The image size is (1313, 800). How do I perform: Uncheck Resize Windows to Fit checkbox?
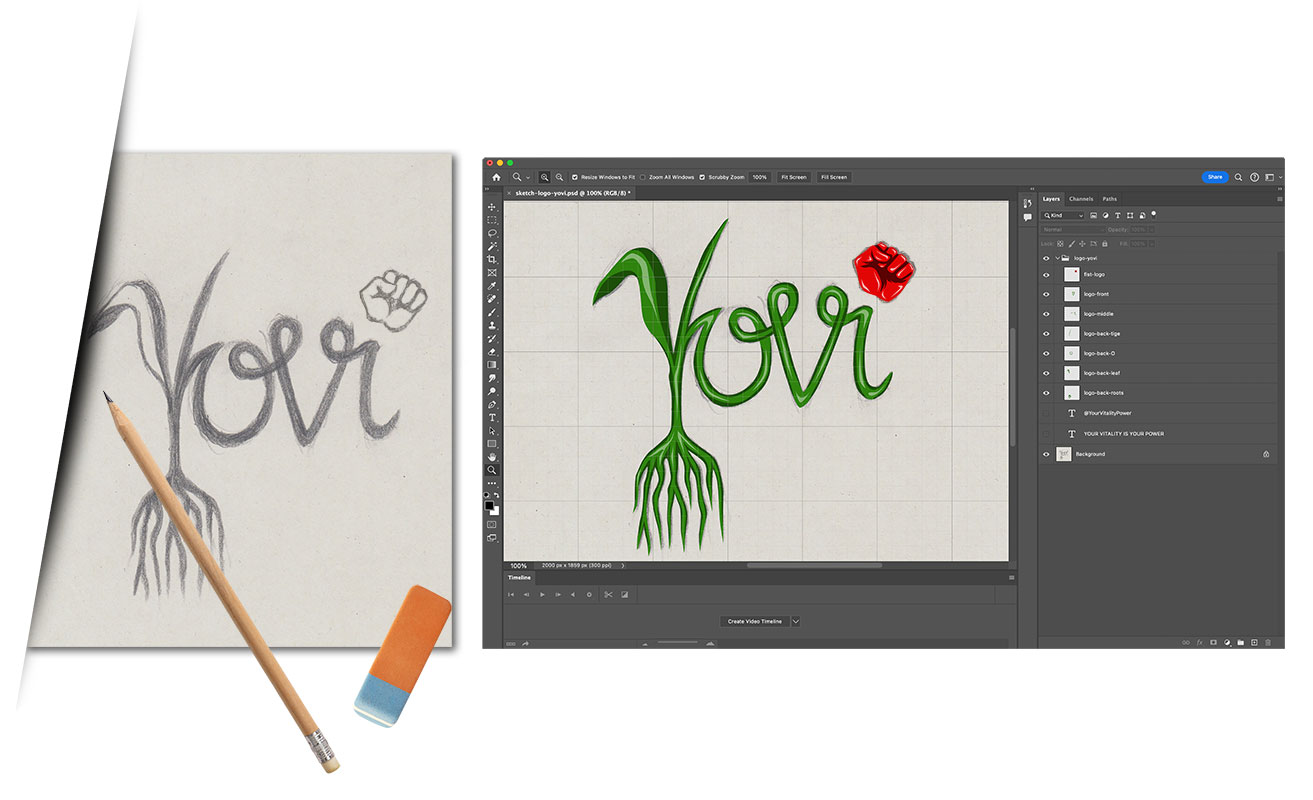(575, 177)
